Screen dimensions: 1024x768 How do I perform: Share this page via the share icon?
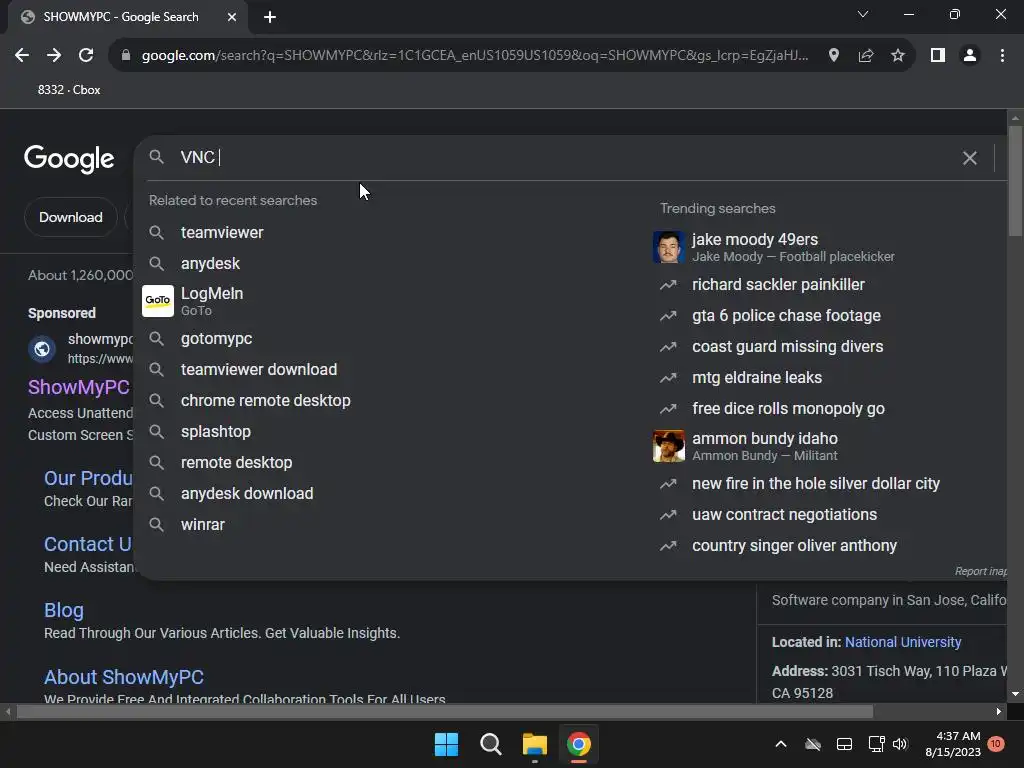pyautogui.click(x=865, y=56)
